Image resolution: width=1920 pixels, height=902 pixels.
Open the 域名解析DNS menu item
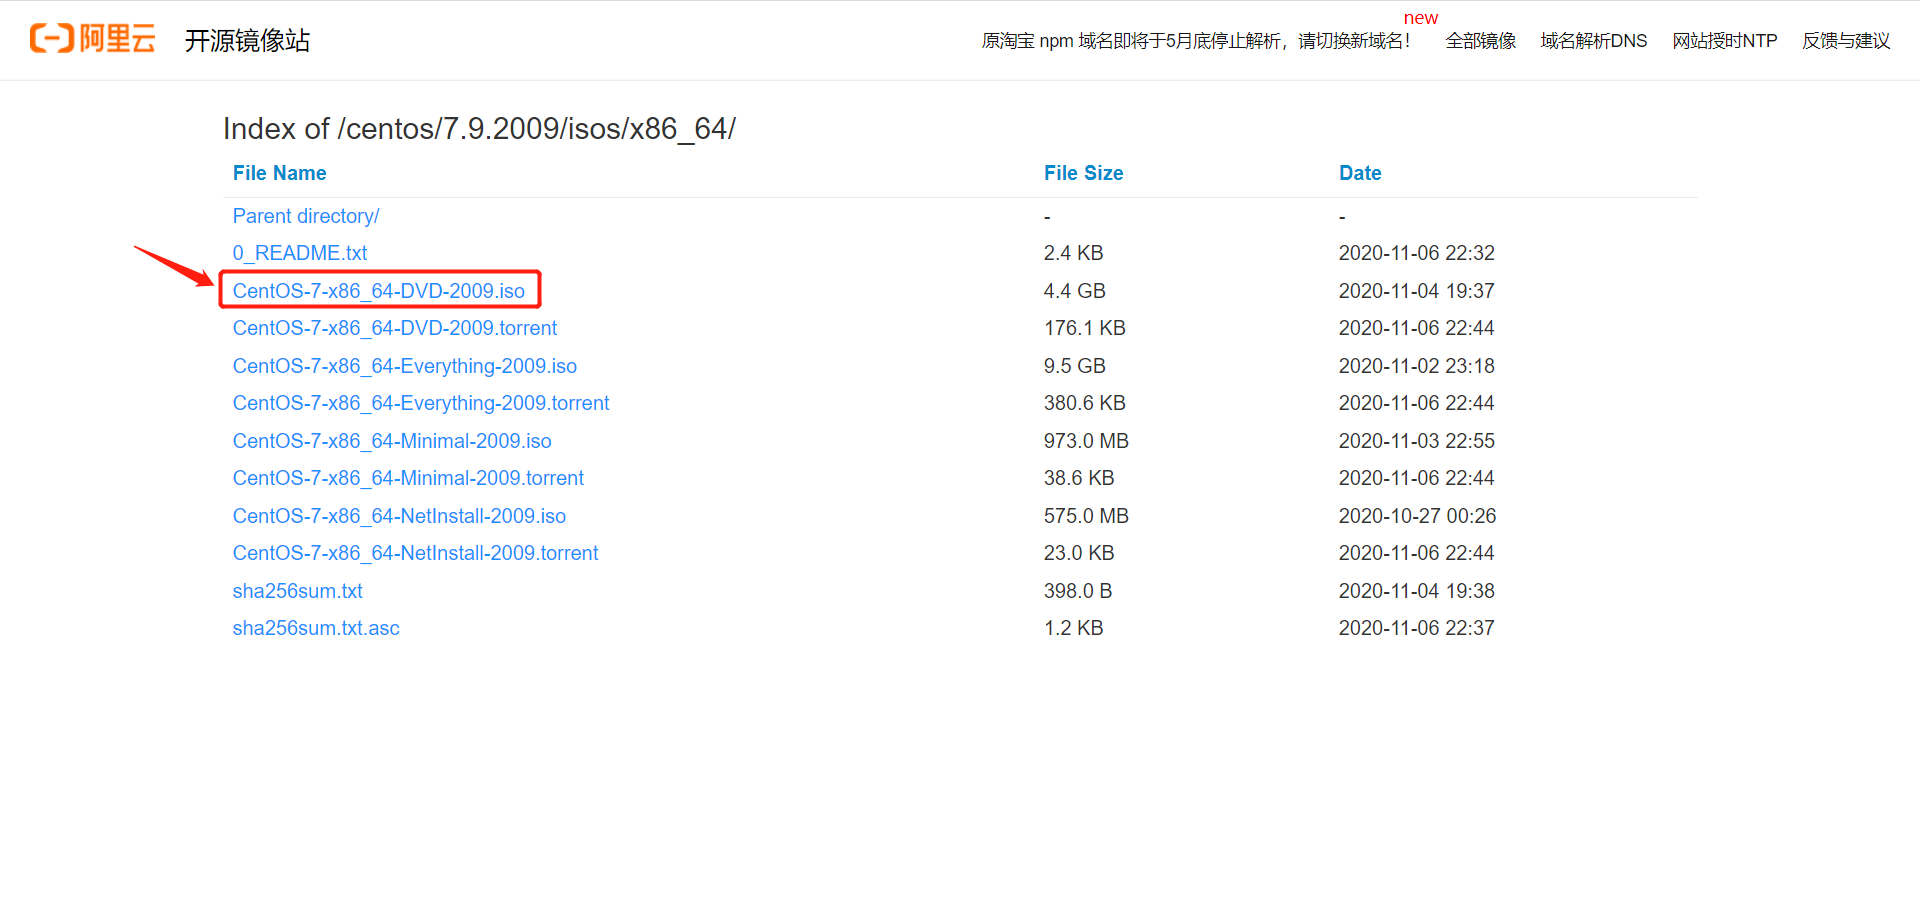[x=1593, y=41]
